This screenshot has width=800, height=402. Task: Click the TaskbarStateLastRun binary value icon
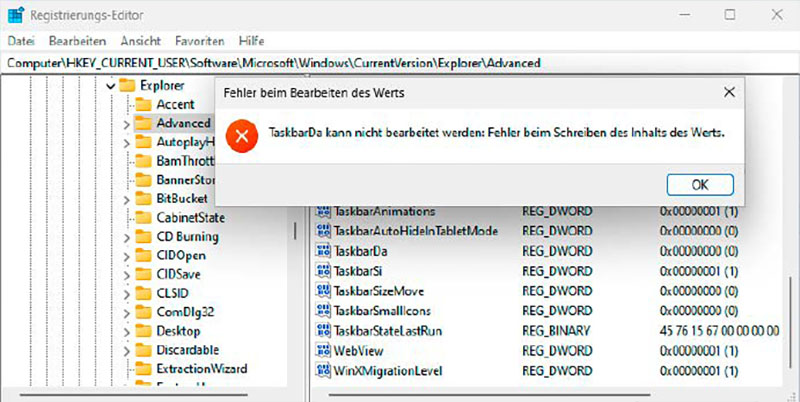click(x=323, y=330)
